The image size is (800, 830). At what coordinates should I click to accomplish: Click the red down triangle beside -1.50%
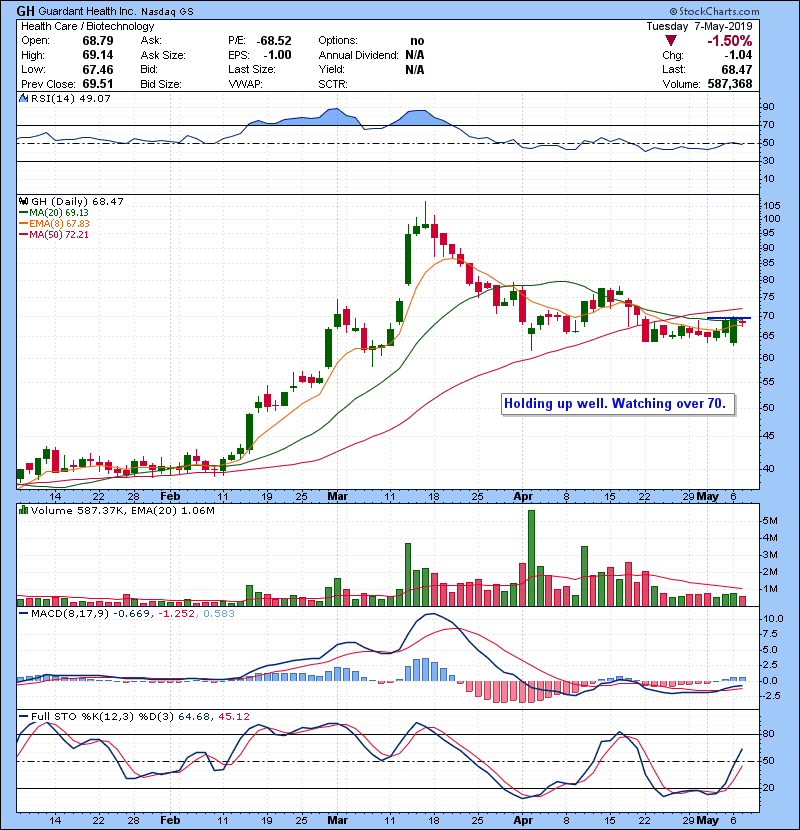671,41
